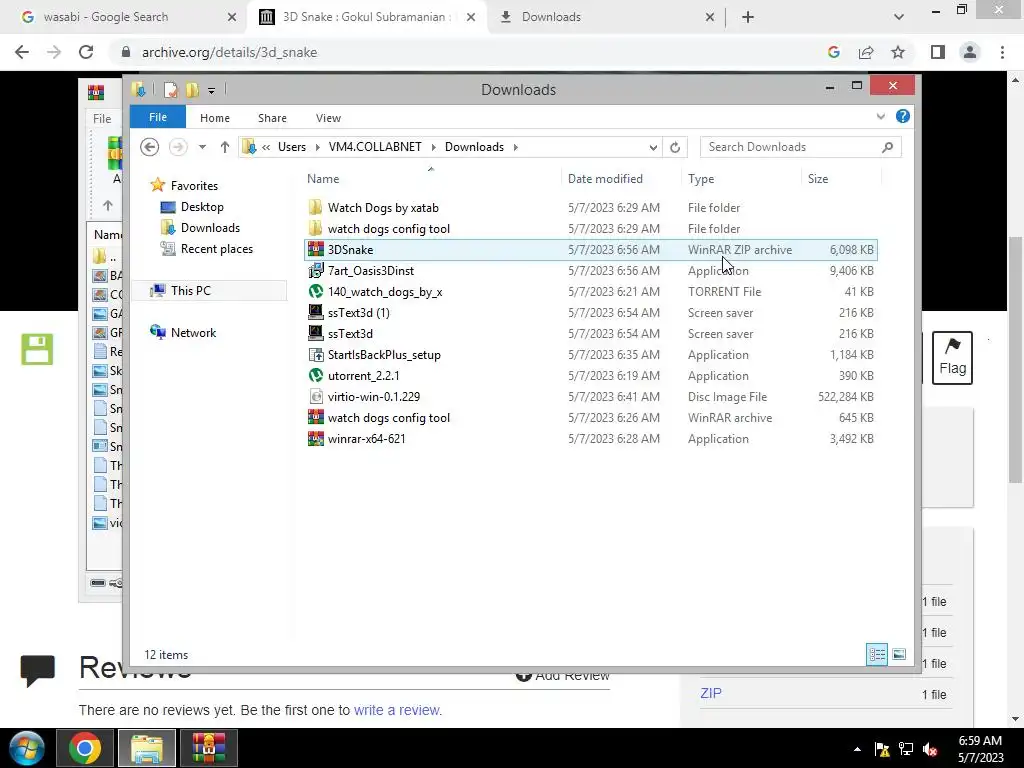Open a new Chrome tab
Screen dimensions: 1024x768
click(748, 17)
